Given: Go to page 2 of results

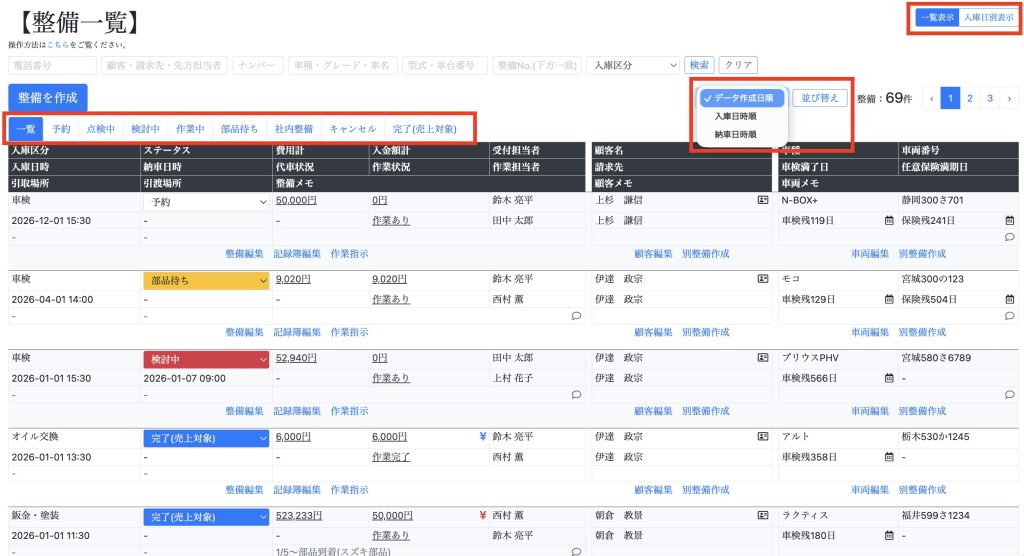Looking at the screenshot, I should pyautogui.click(x=969, y=98).
